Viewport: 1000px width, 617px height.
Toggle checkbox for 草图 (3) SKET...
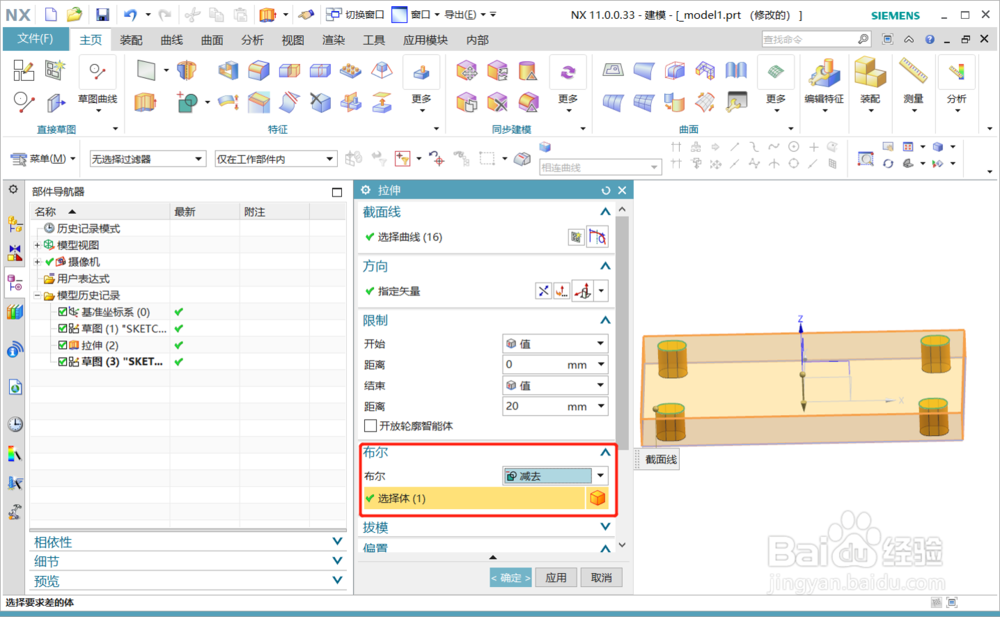[x=62, y=362]
